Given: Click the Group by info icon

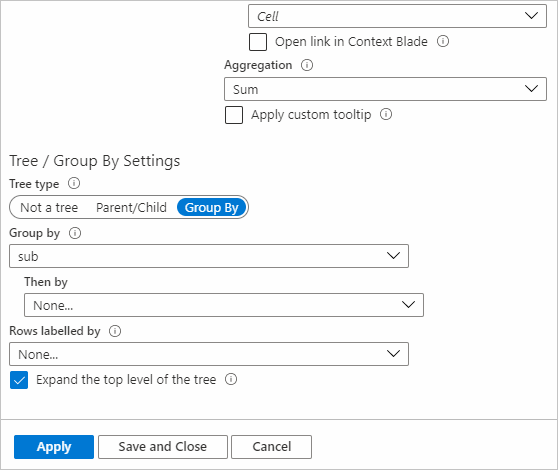Looking at the screenshot, I should [75, 233].
